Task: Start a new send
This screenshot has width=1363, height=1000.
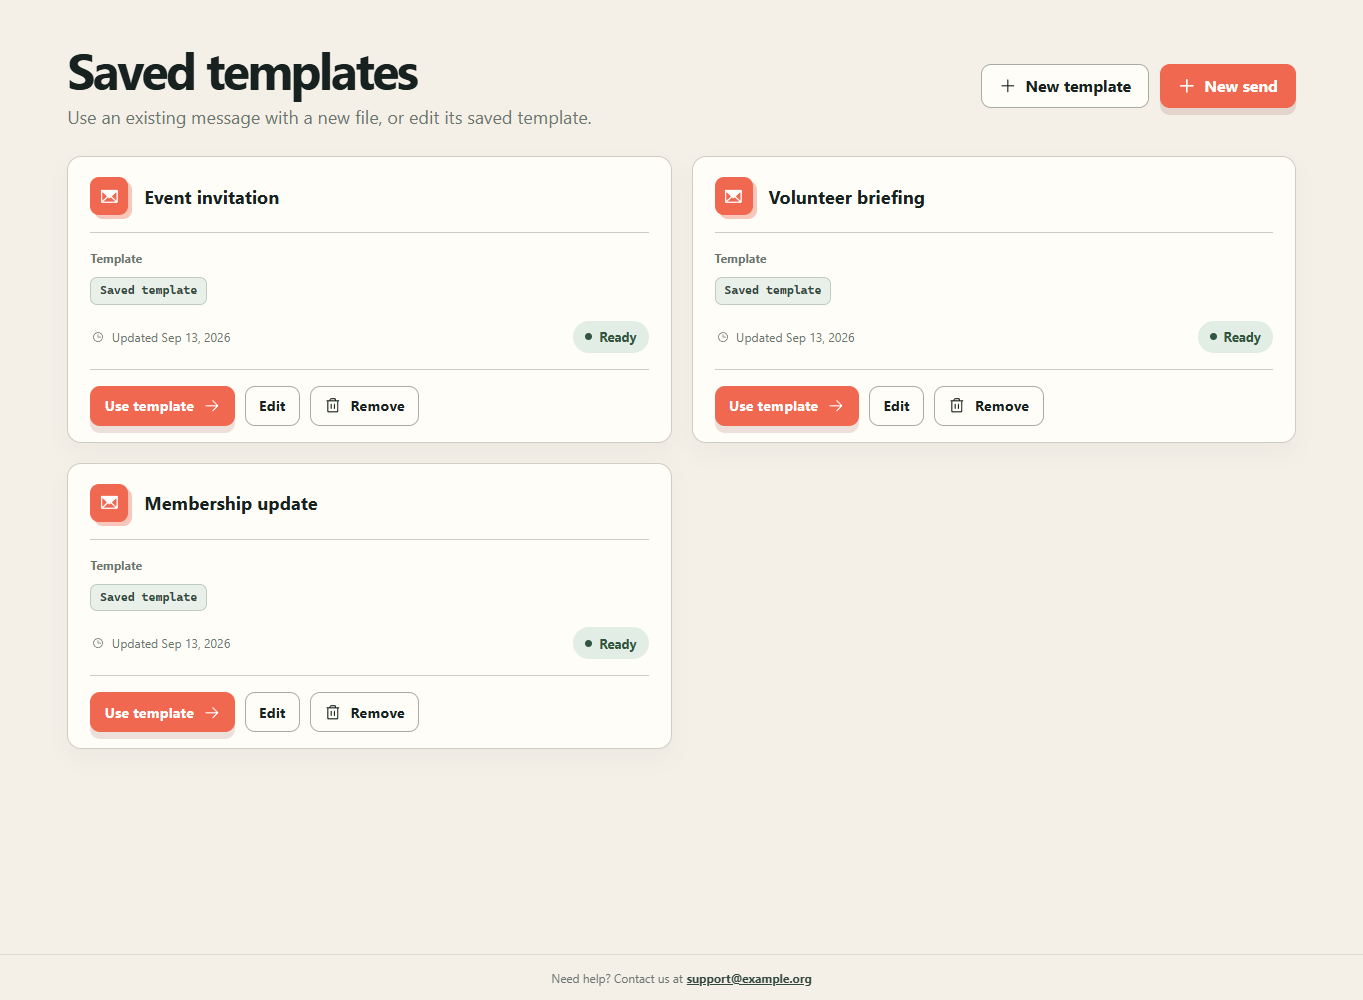Action: coord(1228,86)
